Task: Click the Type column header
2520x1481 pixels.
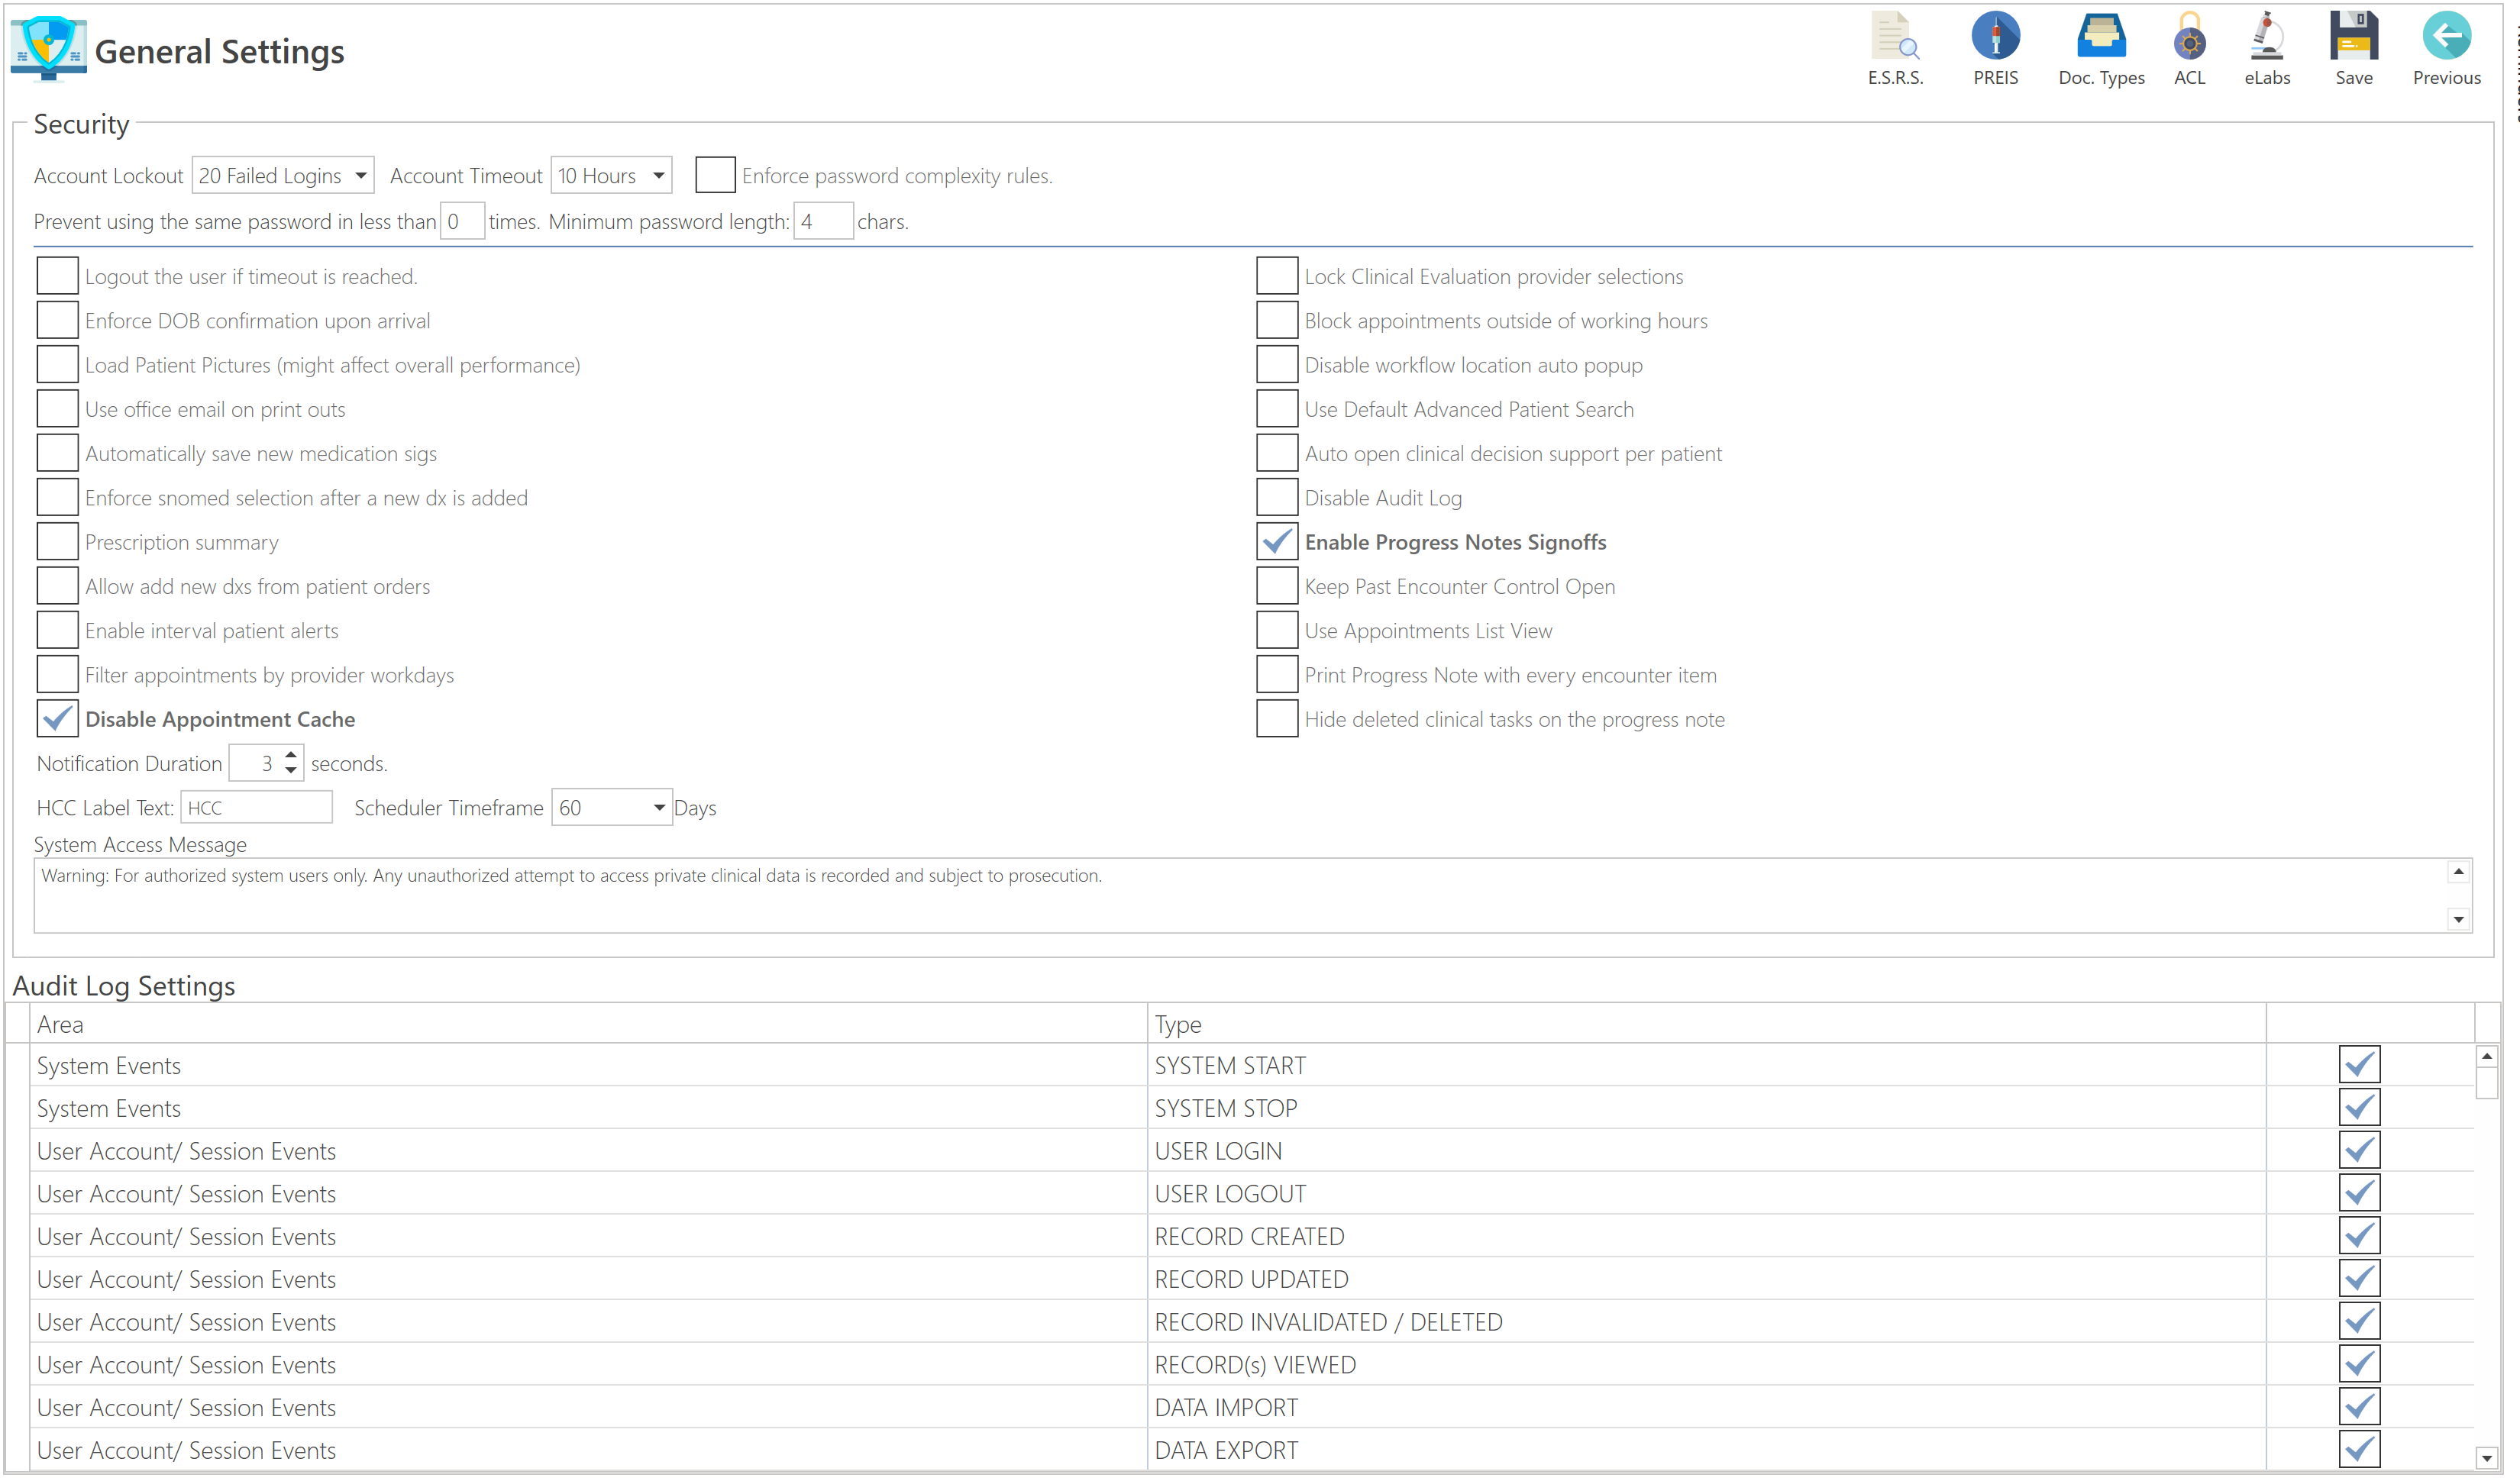Action: (x=1178, y=1025)
